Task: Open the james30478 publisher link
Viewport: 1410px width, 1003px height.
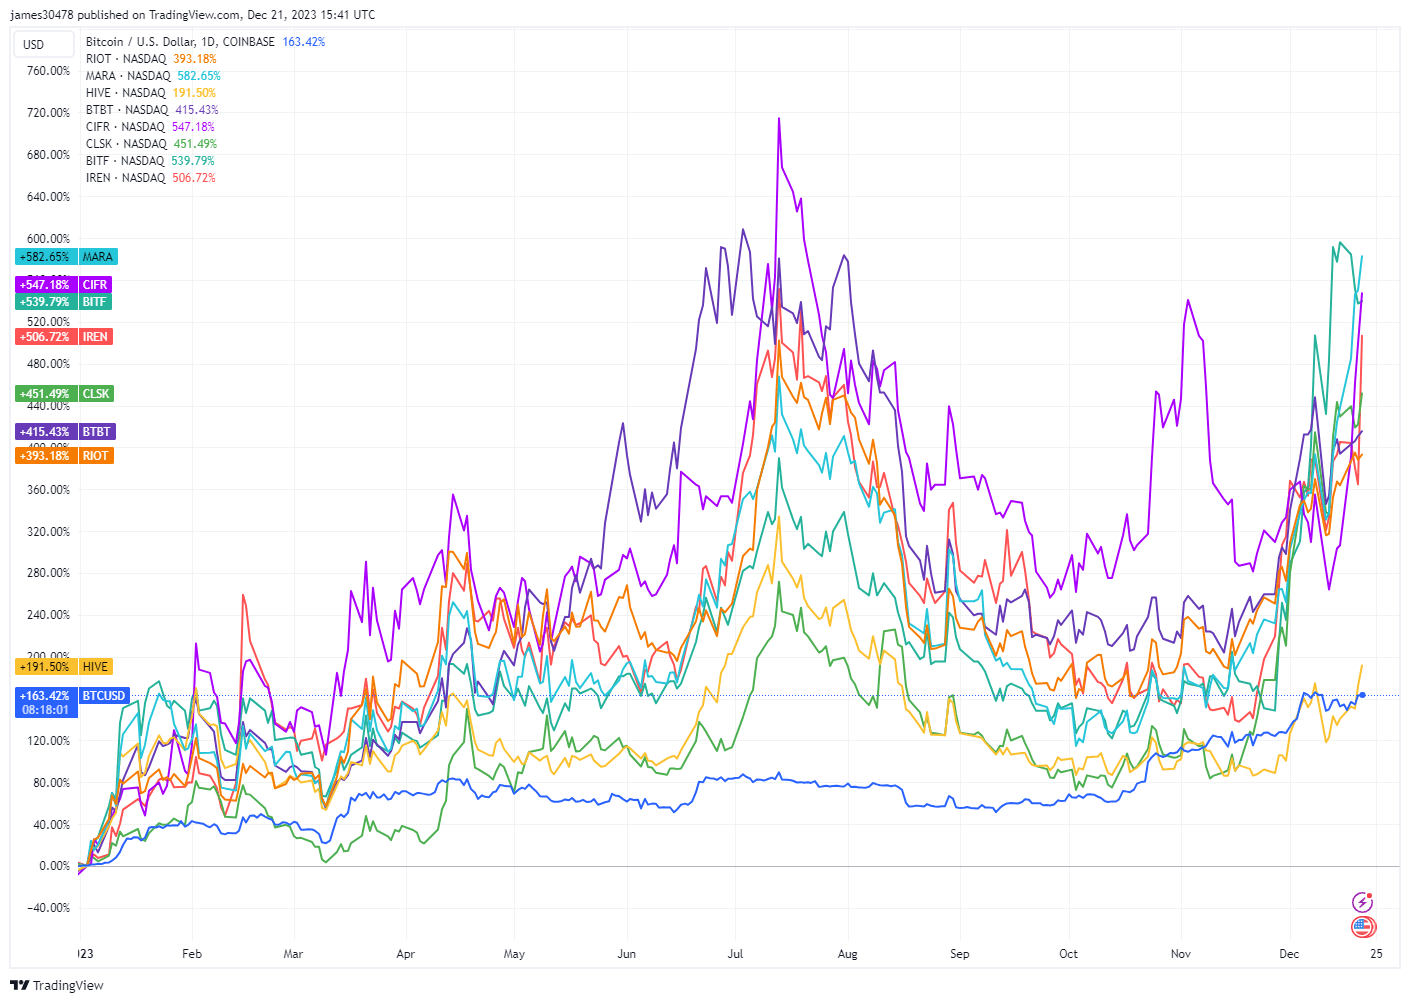Action: click(x=42, y=14)
